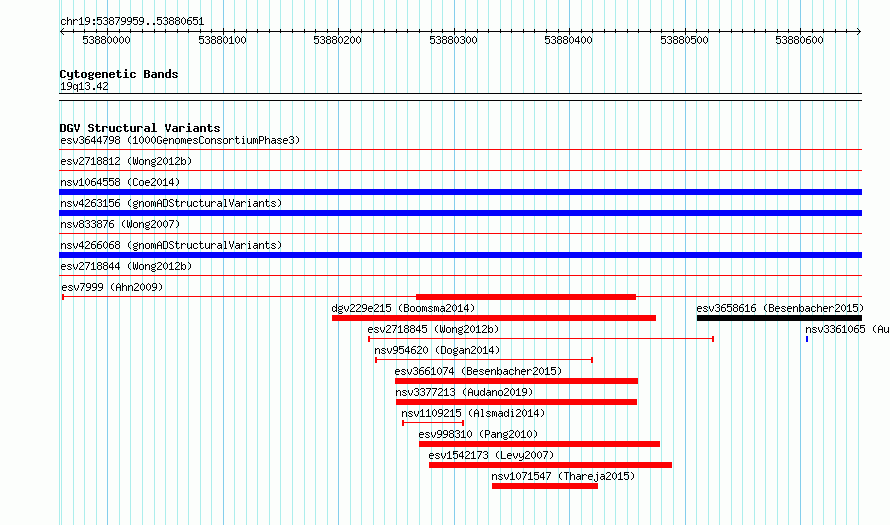This screenshot has height=525, width=890.
Task: Open the esv7999 (Ahn2009) label
Action: tap(112, 287)
